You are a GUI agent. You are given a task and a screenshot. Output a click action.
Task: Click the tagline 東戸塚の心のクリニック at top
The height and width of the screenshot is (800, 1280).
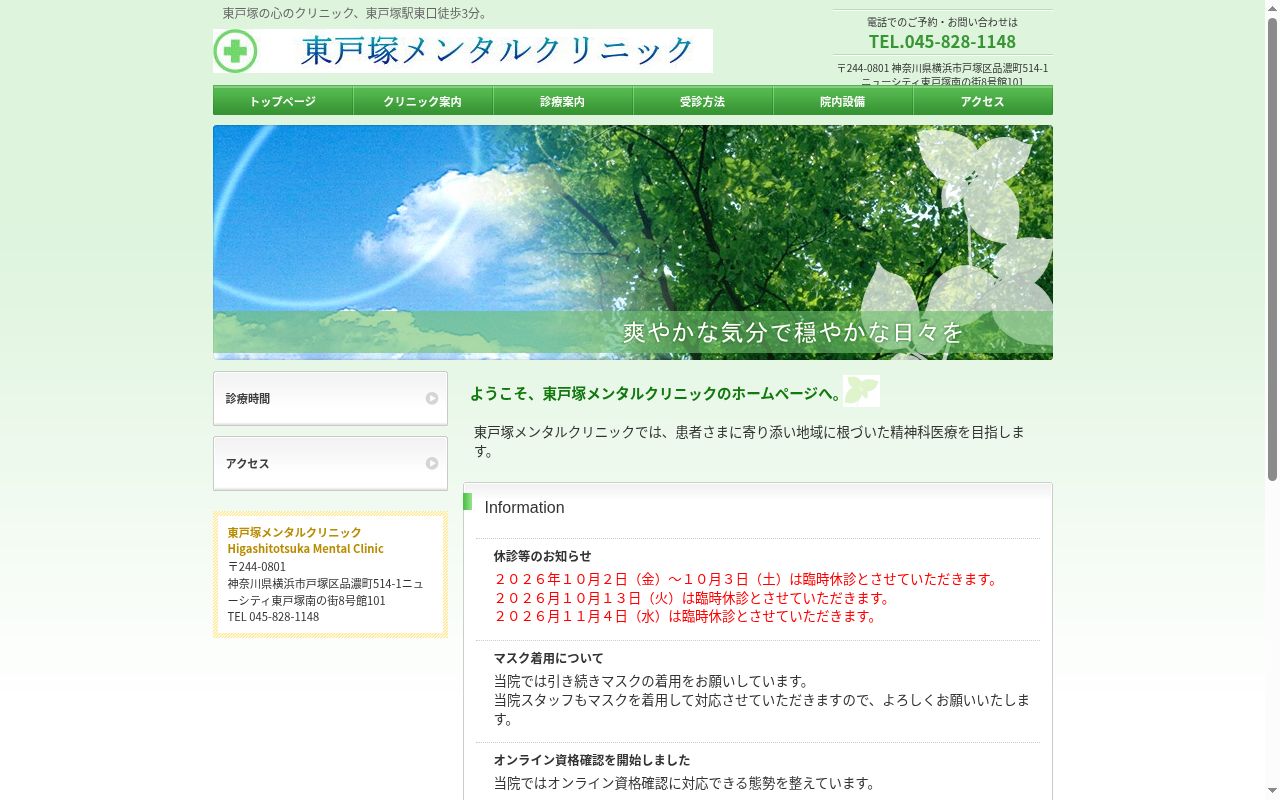pyautogui.click(x=356, y=13)
